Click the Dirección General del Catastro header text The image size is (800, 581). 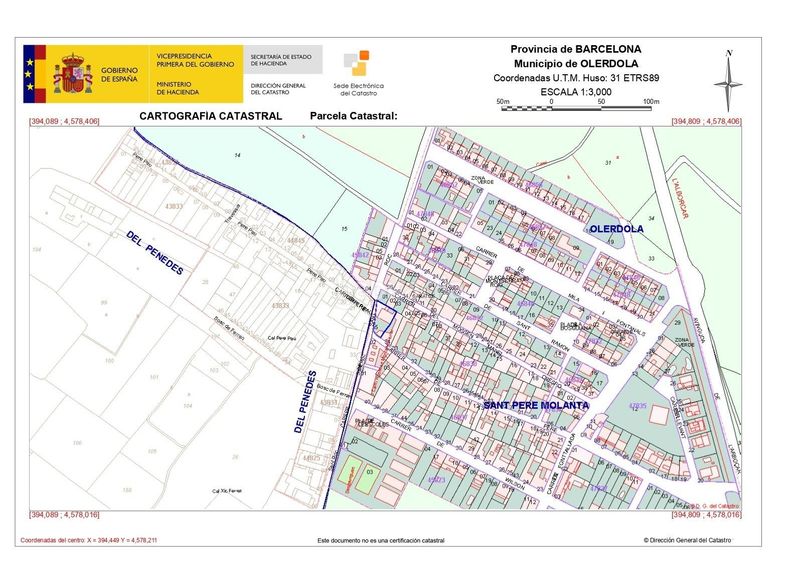tap(278, 89)
